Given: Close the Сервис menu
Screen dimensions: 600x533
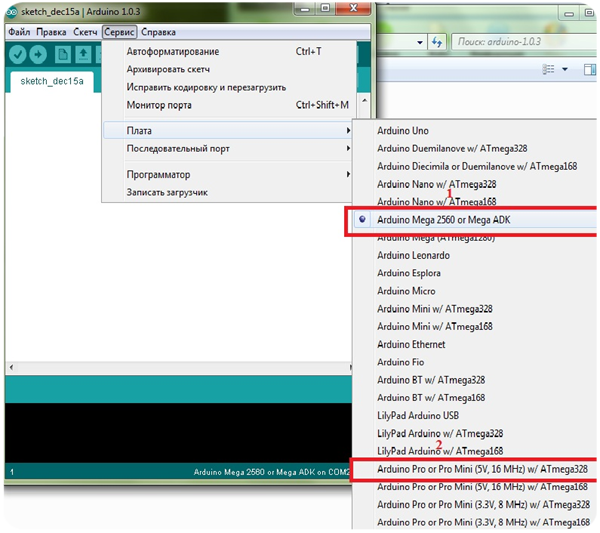Looking at the screenshot, I should coord(119,32).
